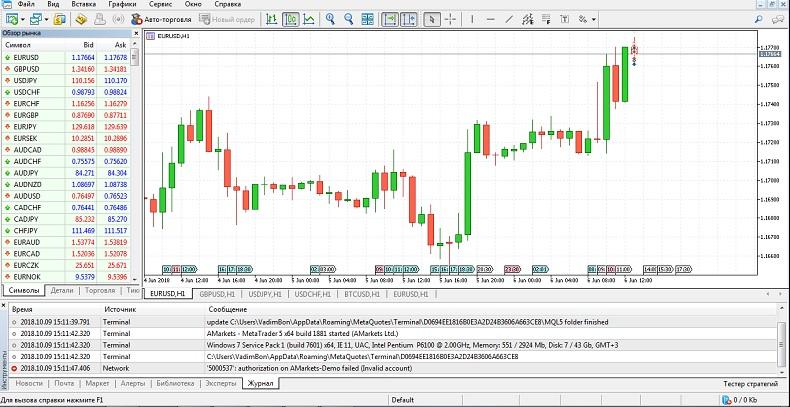Click the journal panel vertical scrollbar
The image size is (790, 407).
[783, 340]
